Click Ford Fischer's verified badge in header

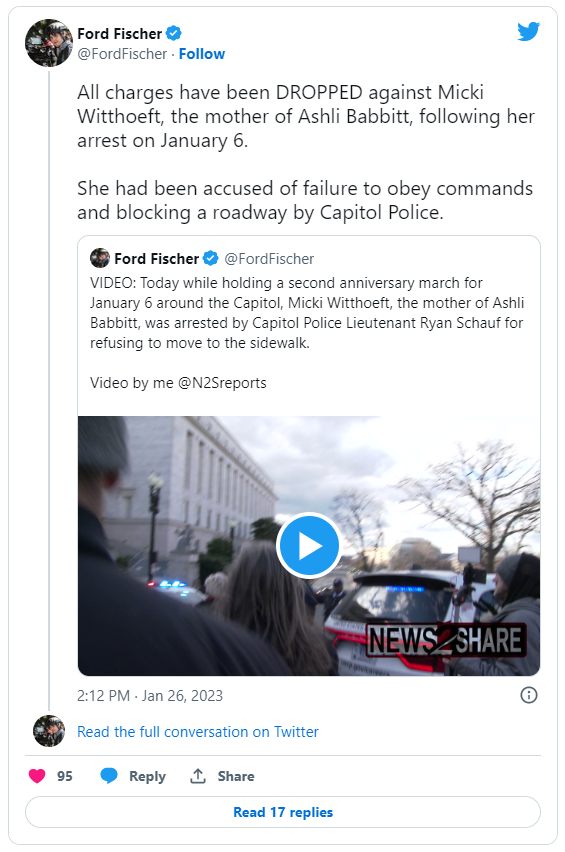pyautogui.click(x=173, y=34)
